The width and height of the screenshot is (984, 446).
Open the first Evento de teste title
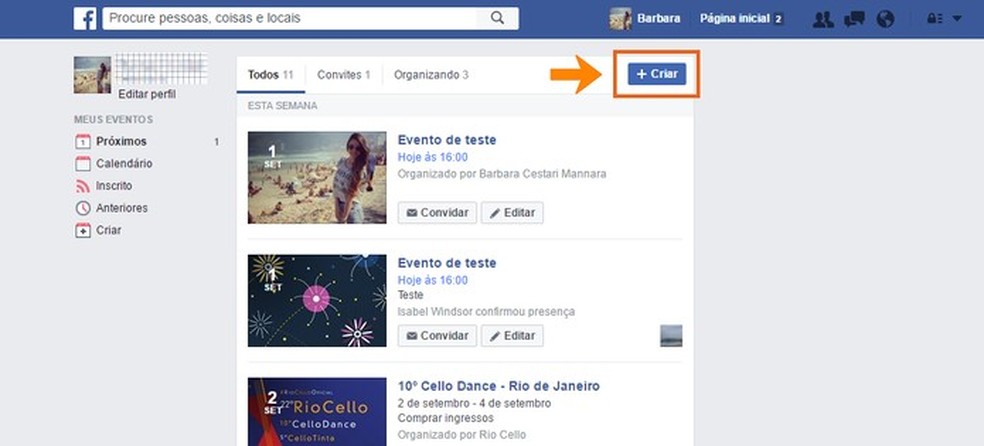pyautogui.click(x=447, y=140)
